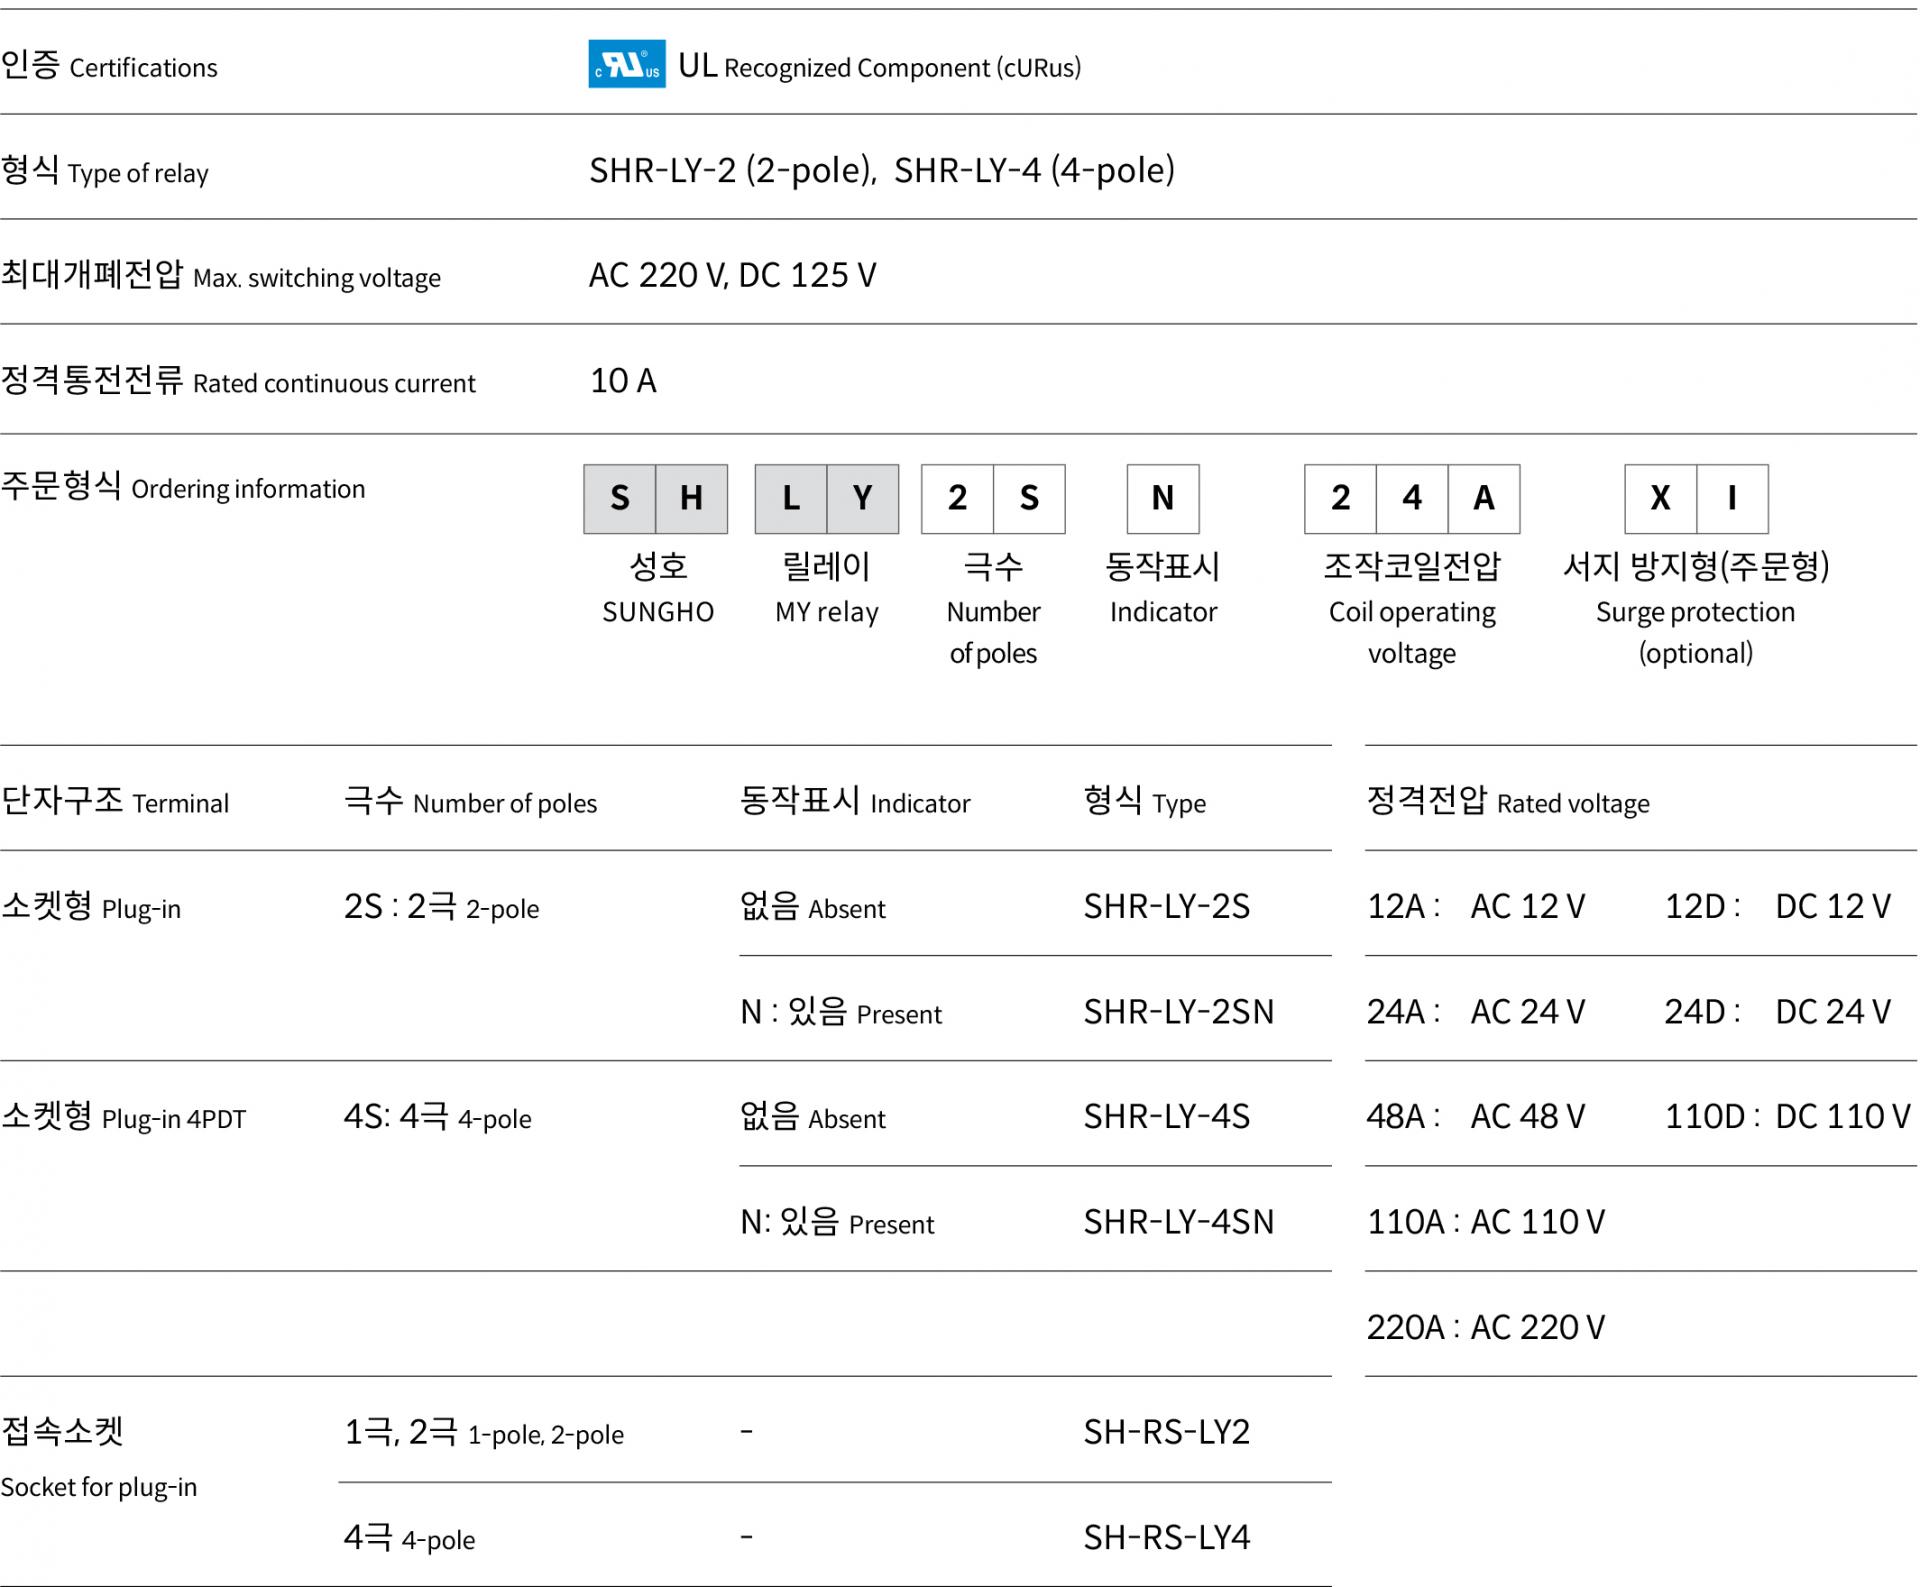The image size is (1920, 1587).
Task: Click the 'SHR-LY-2S' type cell
Action: (x=1167, y=907)
